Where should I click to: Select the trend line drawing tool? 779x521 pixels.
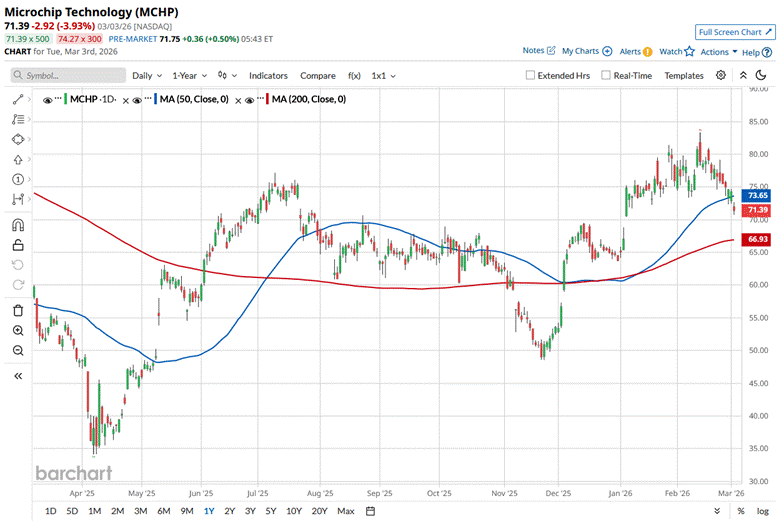18,99
